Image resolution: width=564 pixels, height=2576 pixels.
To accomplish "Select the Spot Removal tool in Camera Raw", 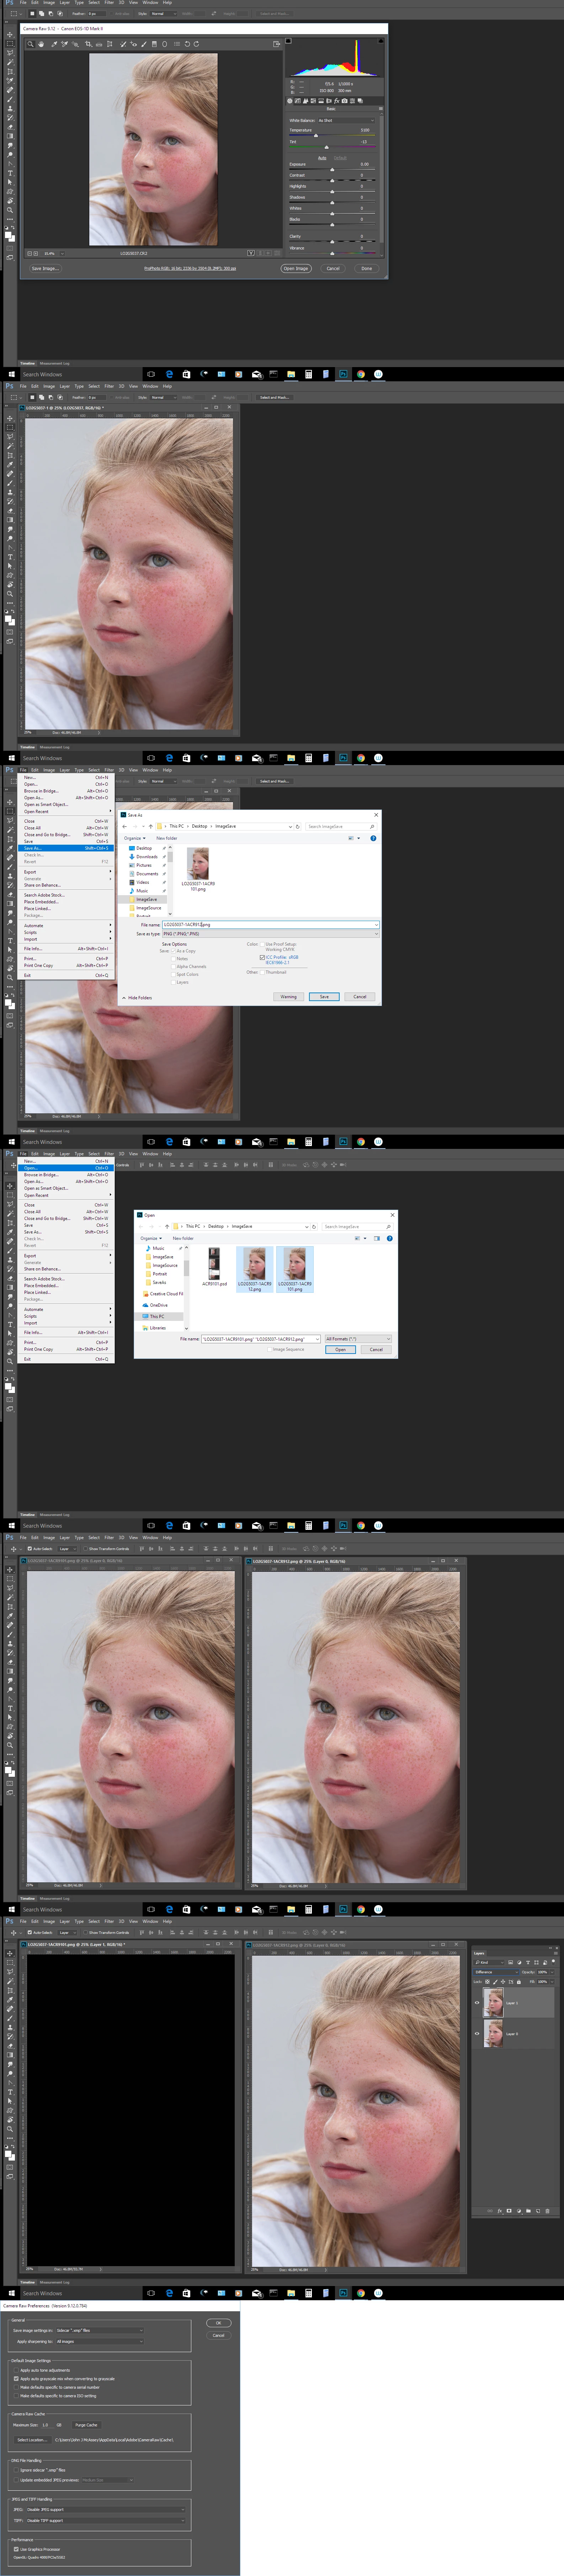I will (123, 44).
